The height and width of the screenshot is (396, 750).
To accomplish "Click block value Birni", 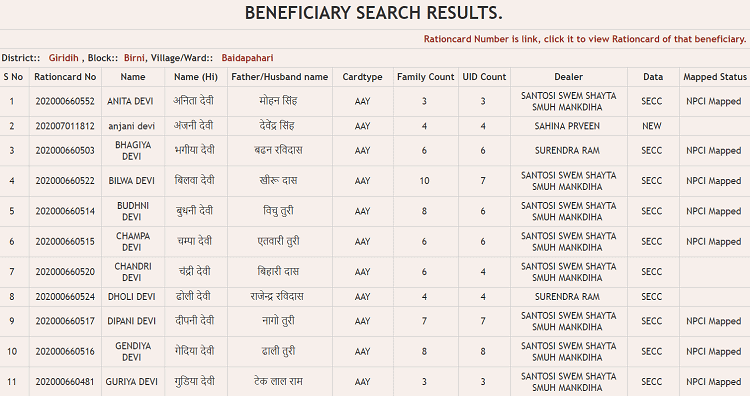I will coord(134,58).
